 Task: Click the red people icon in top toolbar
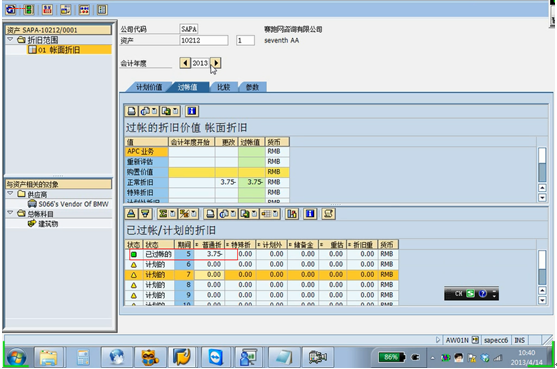point(48,10)
